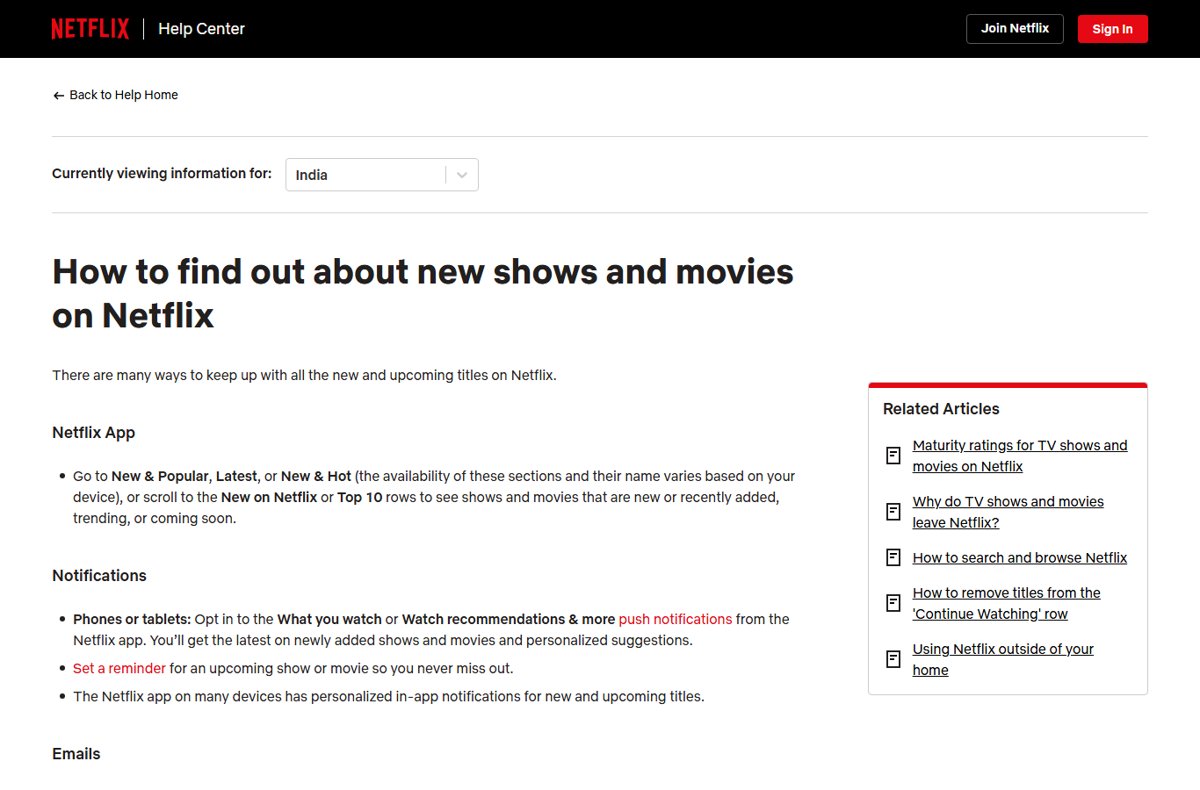The image size is (1200, 790).
Task: Click the chevron arrow in country selector
Action: pos(462,174)
